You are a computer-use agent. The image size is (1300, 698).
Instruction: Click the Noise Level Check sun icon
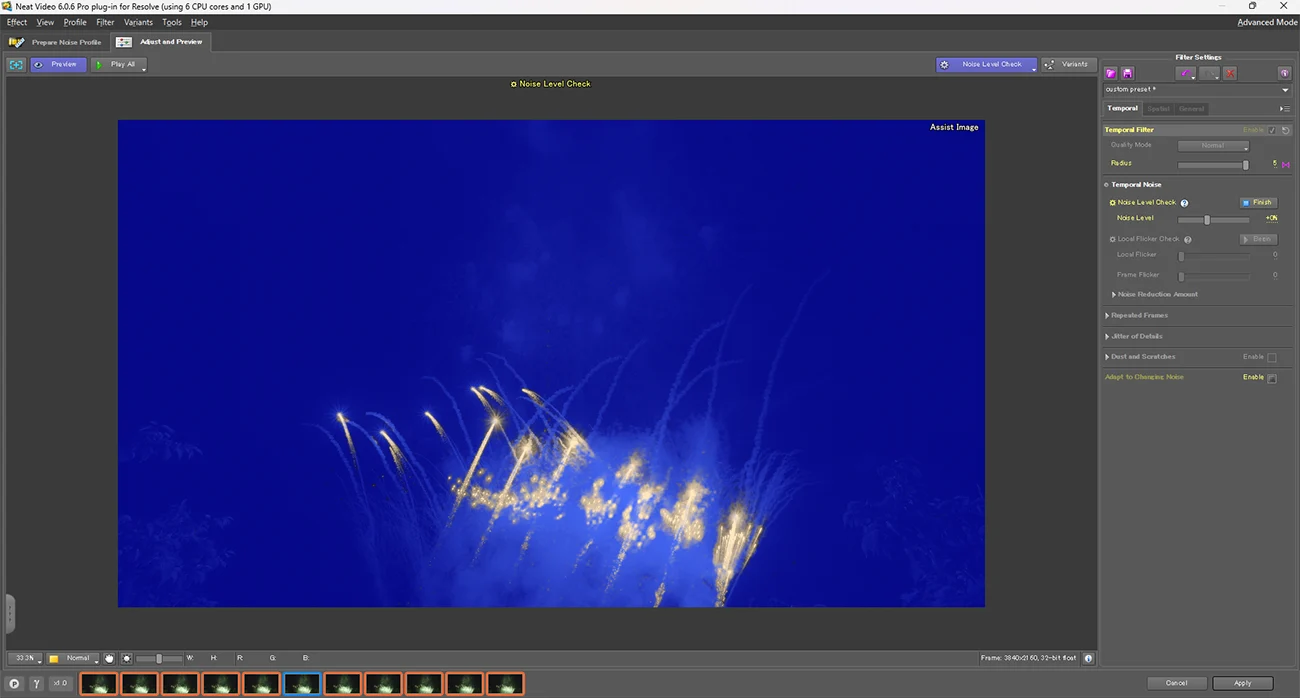[1112, 203]
